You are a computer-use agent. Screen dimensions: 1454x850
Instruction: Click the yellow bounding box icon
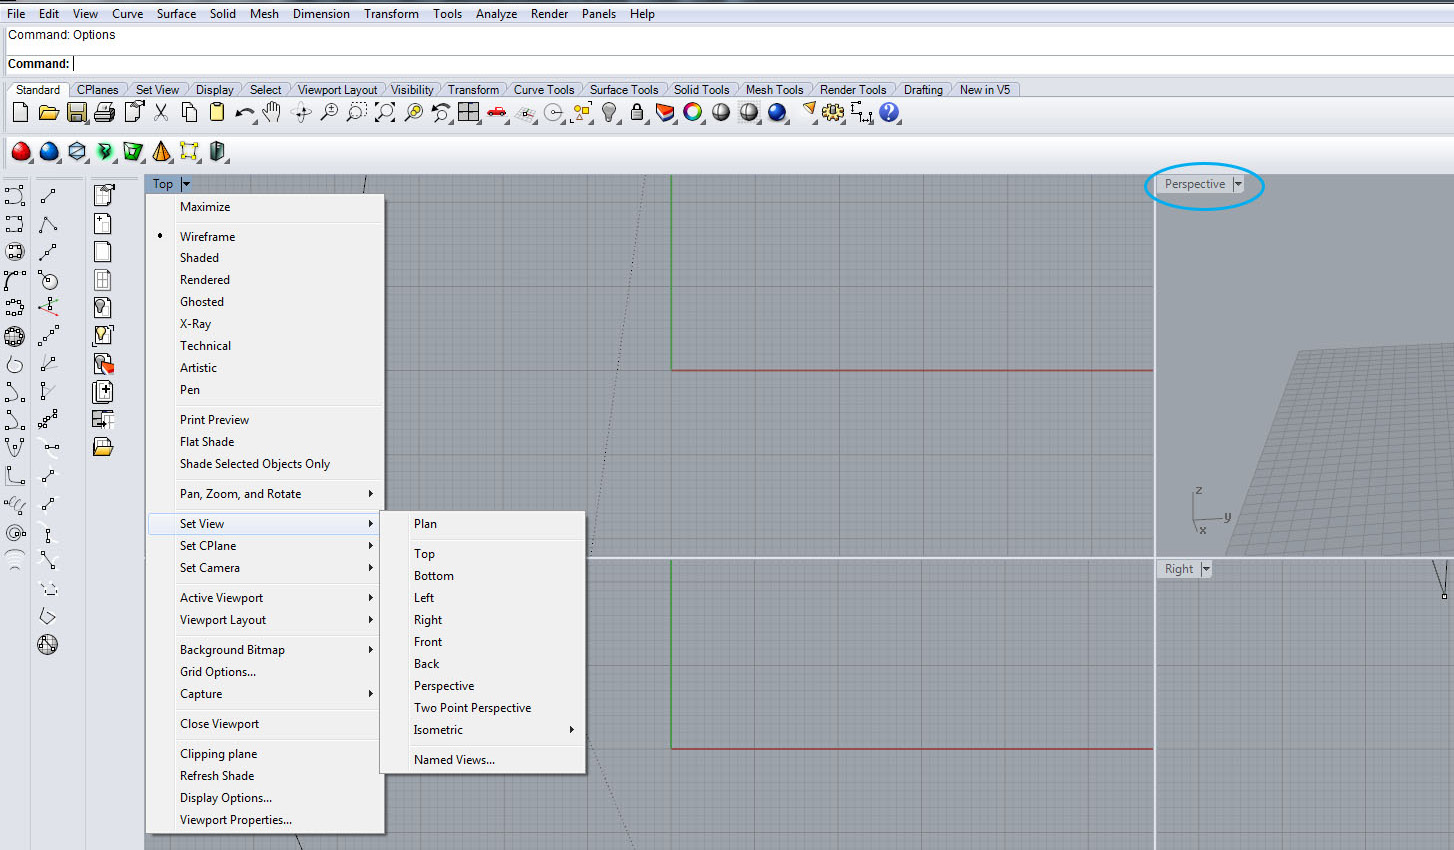pos(189,152)
